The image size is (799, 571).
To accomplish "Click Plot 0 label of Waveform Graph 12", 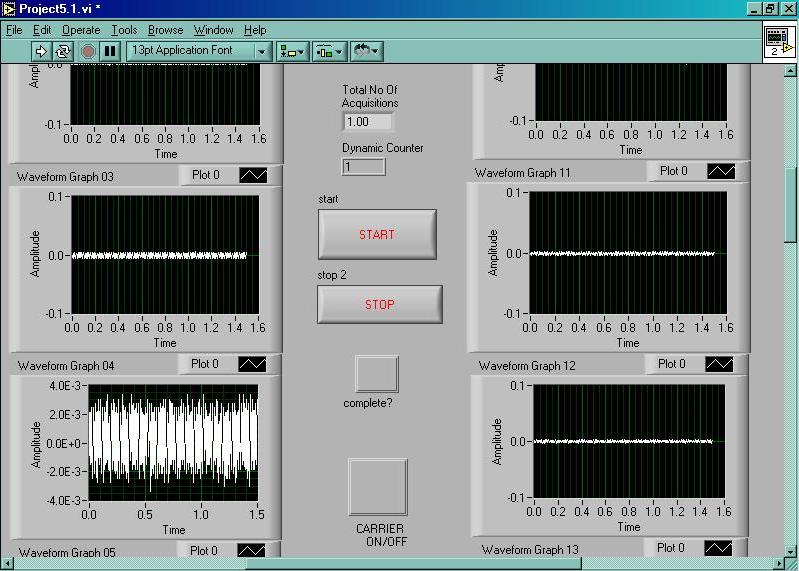I will click(672, 364).
